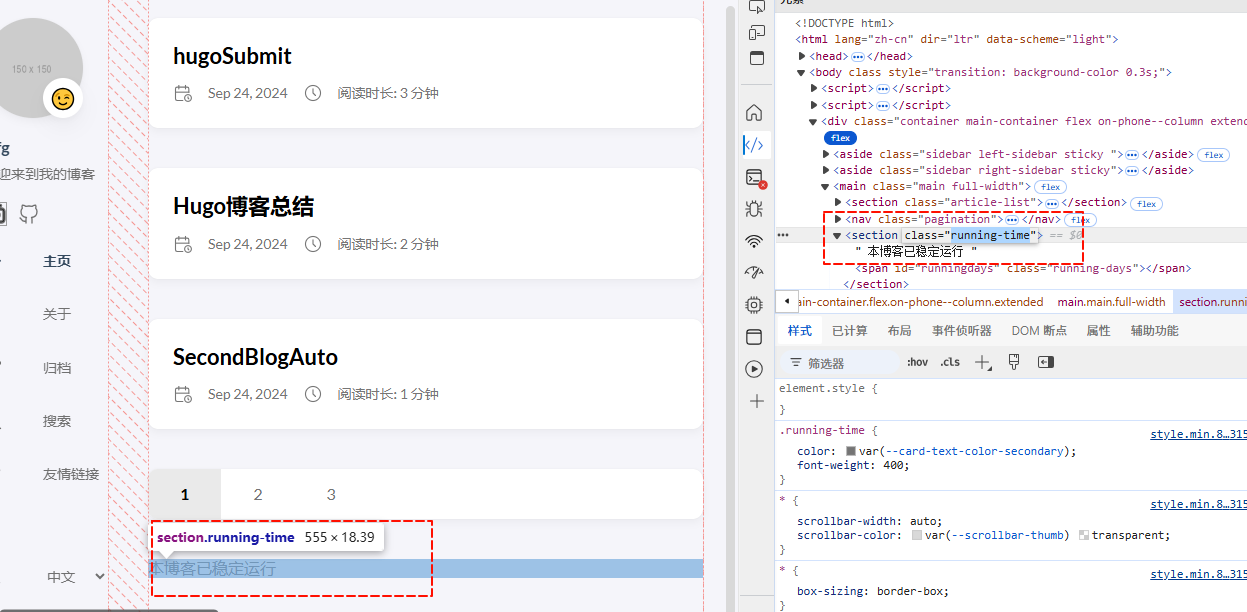Screen dimensions: 1247x612
Task: Open the play-circle recorder icon panel
Action: coord(755,369)
